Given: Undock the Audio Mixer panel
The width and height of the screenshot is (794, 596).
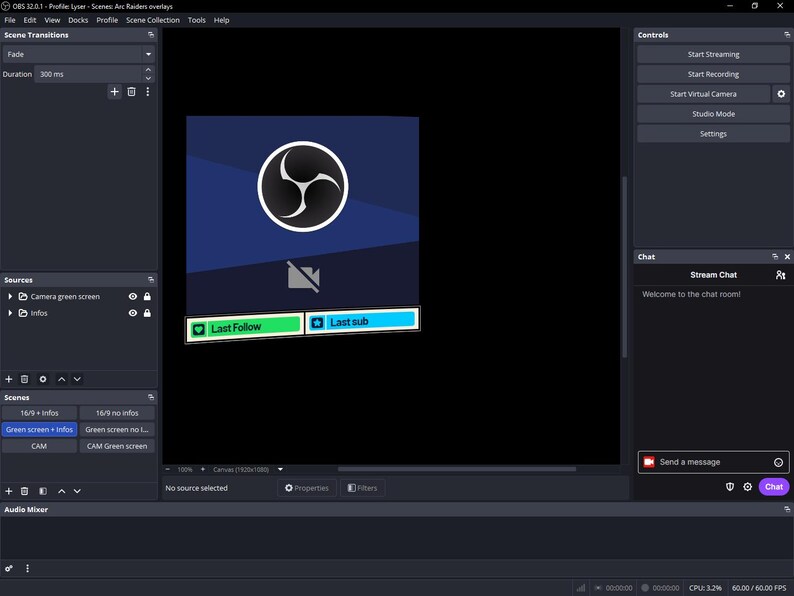Looking at the screenshot, I should coord(787,509).
